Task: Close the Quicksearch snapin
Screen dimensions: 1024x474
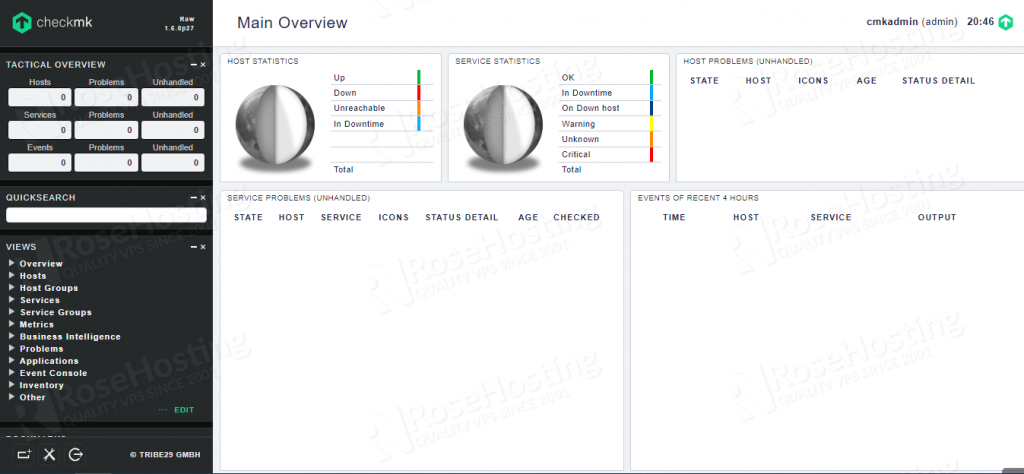Action: pyautogui.click(x=203, y=198)
